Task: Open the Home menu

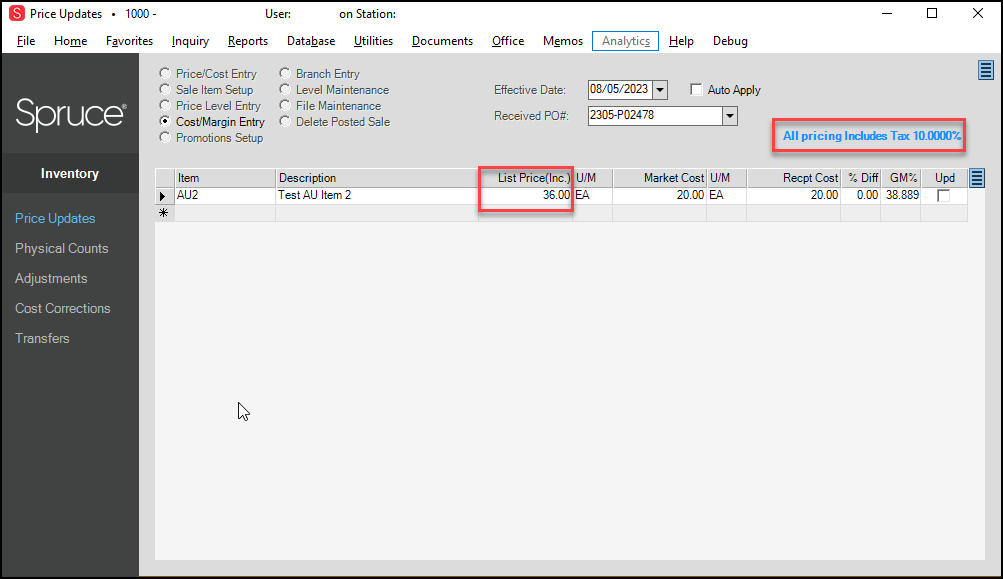Action: [x=70, y=41]
